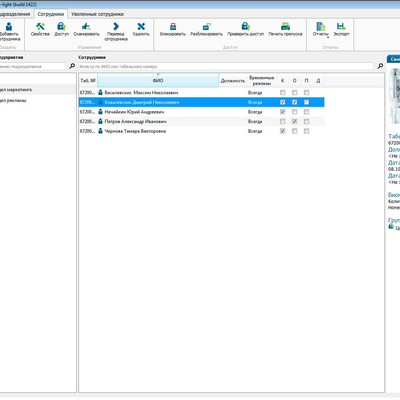The width and height of the screenshot is (400, 400).
Task: Switch to the Уволенные сотрудники tab
Action: coord(97,14)
